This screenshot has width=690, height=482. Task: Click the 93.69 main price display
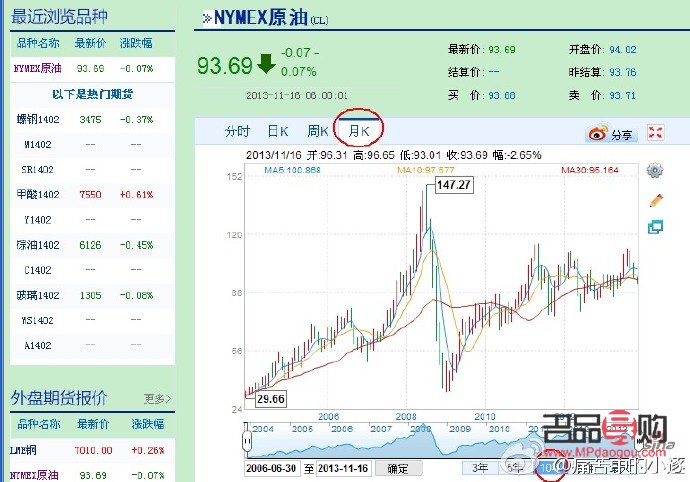224,66
